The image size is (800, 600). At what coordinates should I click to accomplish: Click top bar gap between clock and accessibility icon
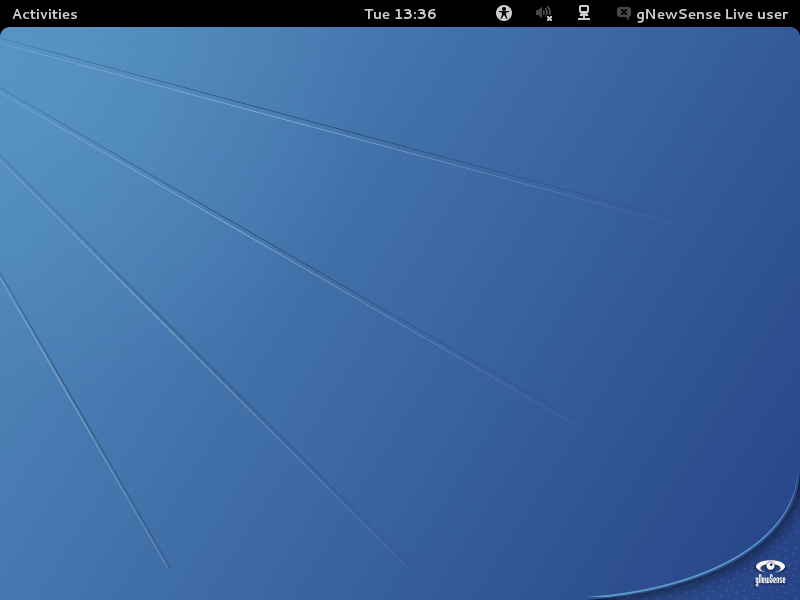466,14
